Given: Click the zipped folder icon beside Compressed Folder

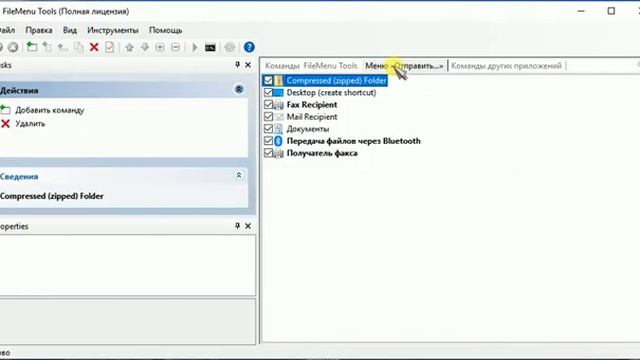Looking at the screenshot, I should (278, 80).
